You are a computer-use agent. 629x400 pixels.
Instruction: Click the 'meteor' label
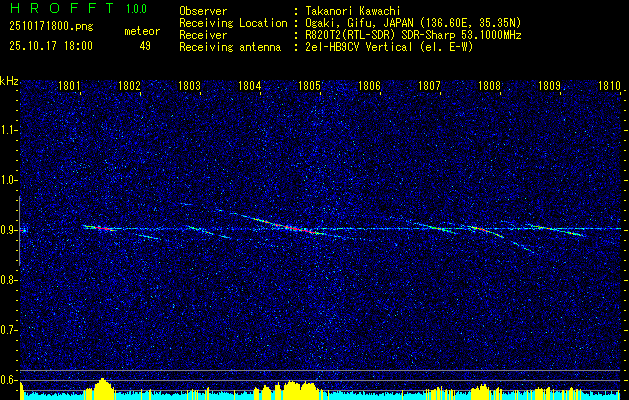(x=142, y=31)
